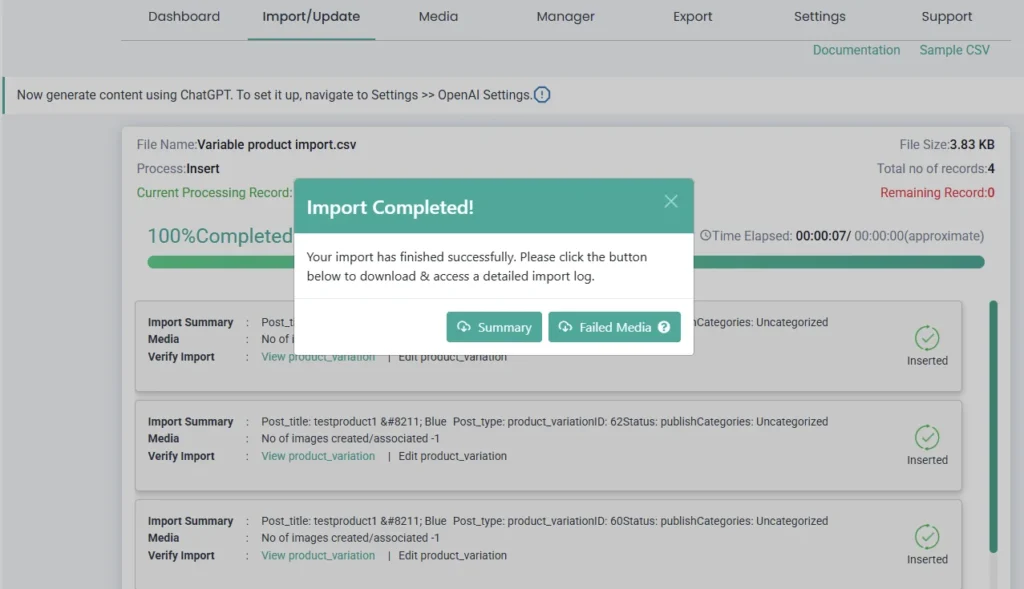Click the help icon on Failed Media

[x=662, y=327]
